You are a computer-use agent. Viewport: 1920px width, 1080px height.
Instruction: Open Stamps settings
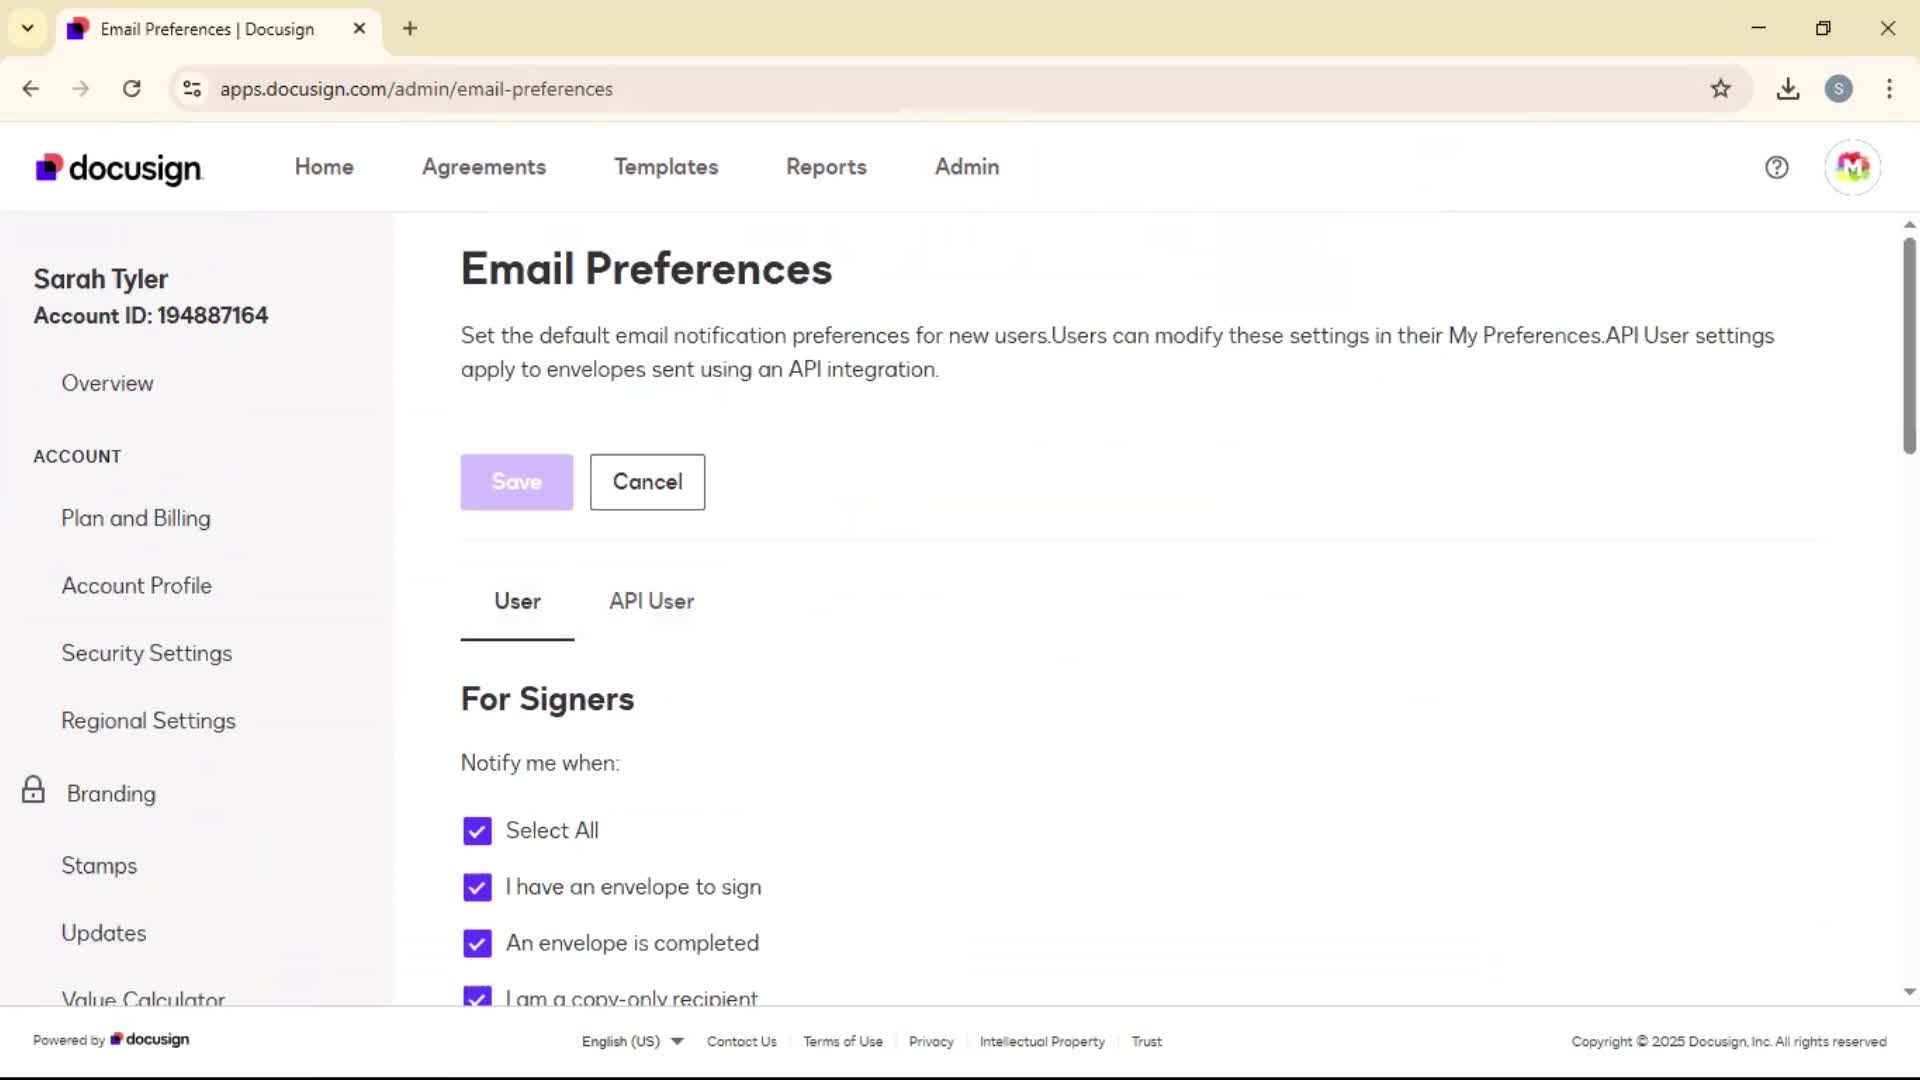(x=99, y=866)
